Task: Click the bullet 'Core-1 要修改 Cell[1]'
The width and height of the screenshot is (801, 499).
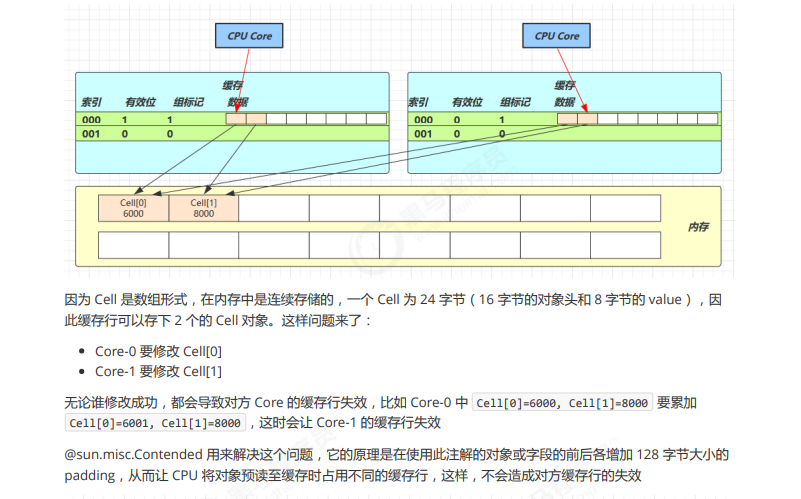Action: (x=158, y=371)
